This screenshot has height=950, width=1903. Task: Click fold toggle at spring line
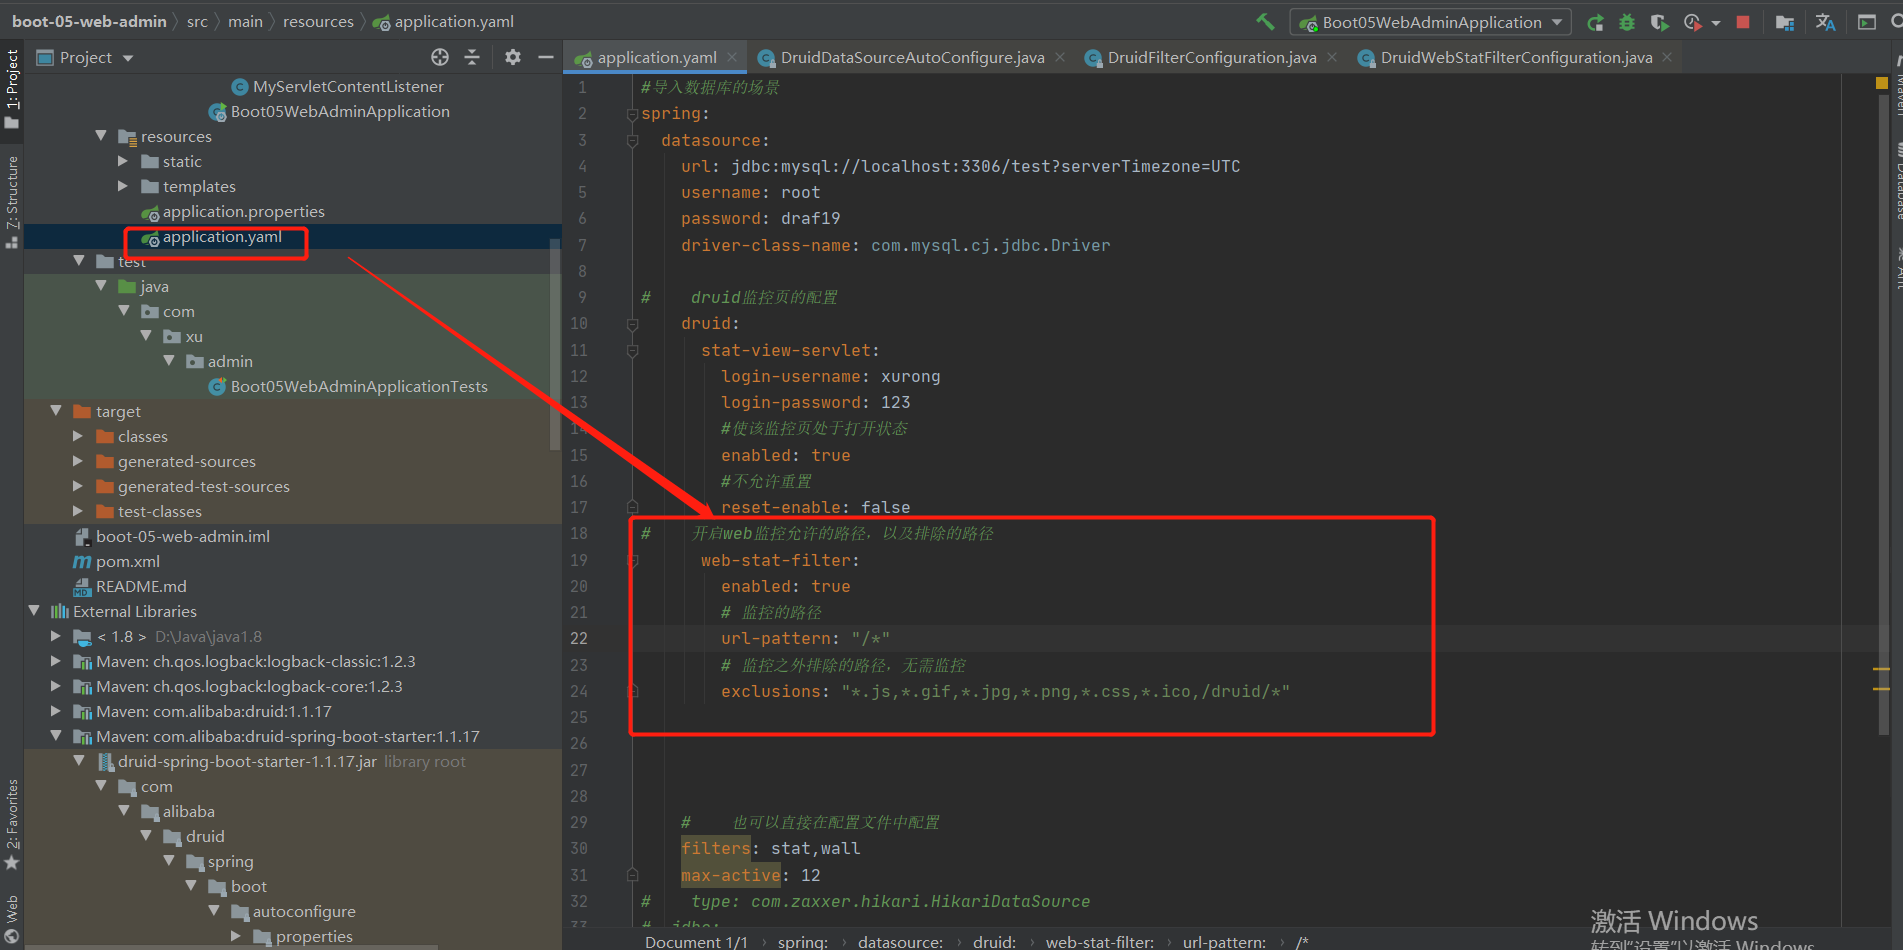632,114
